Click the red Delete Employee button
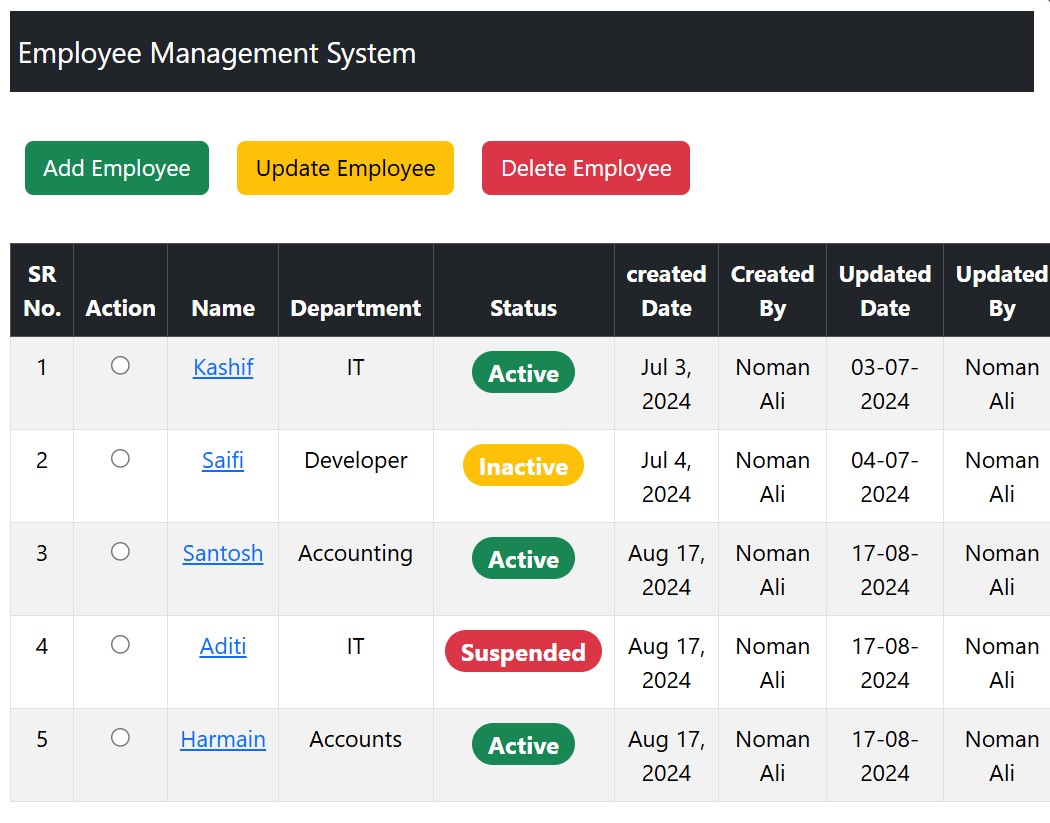Viewport: 1050px width, 823px height. (x=585, y=168)
